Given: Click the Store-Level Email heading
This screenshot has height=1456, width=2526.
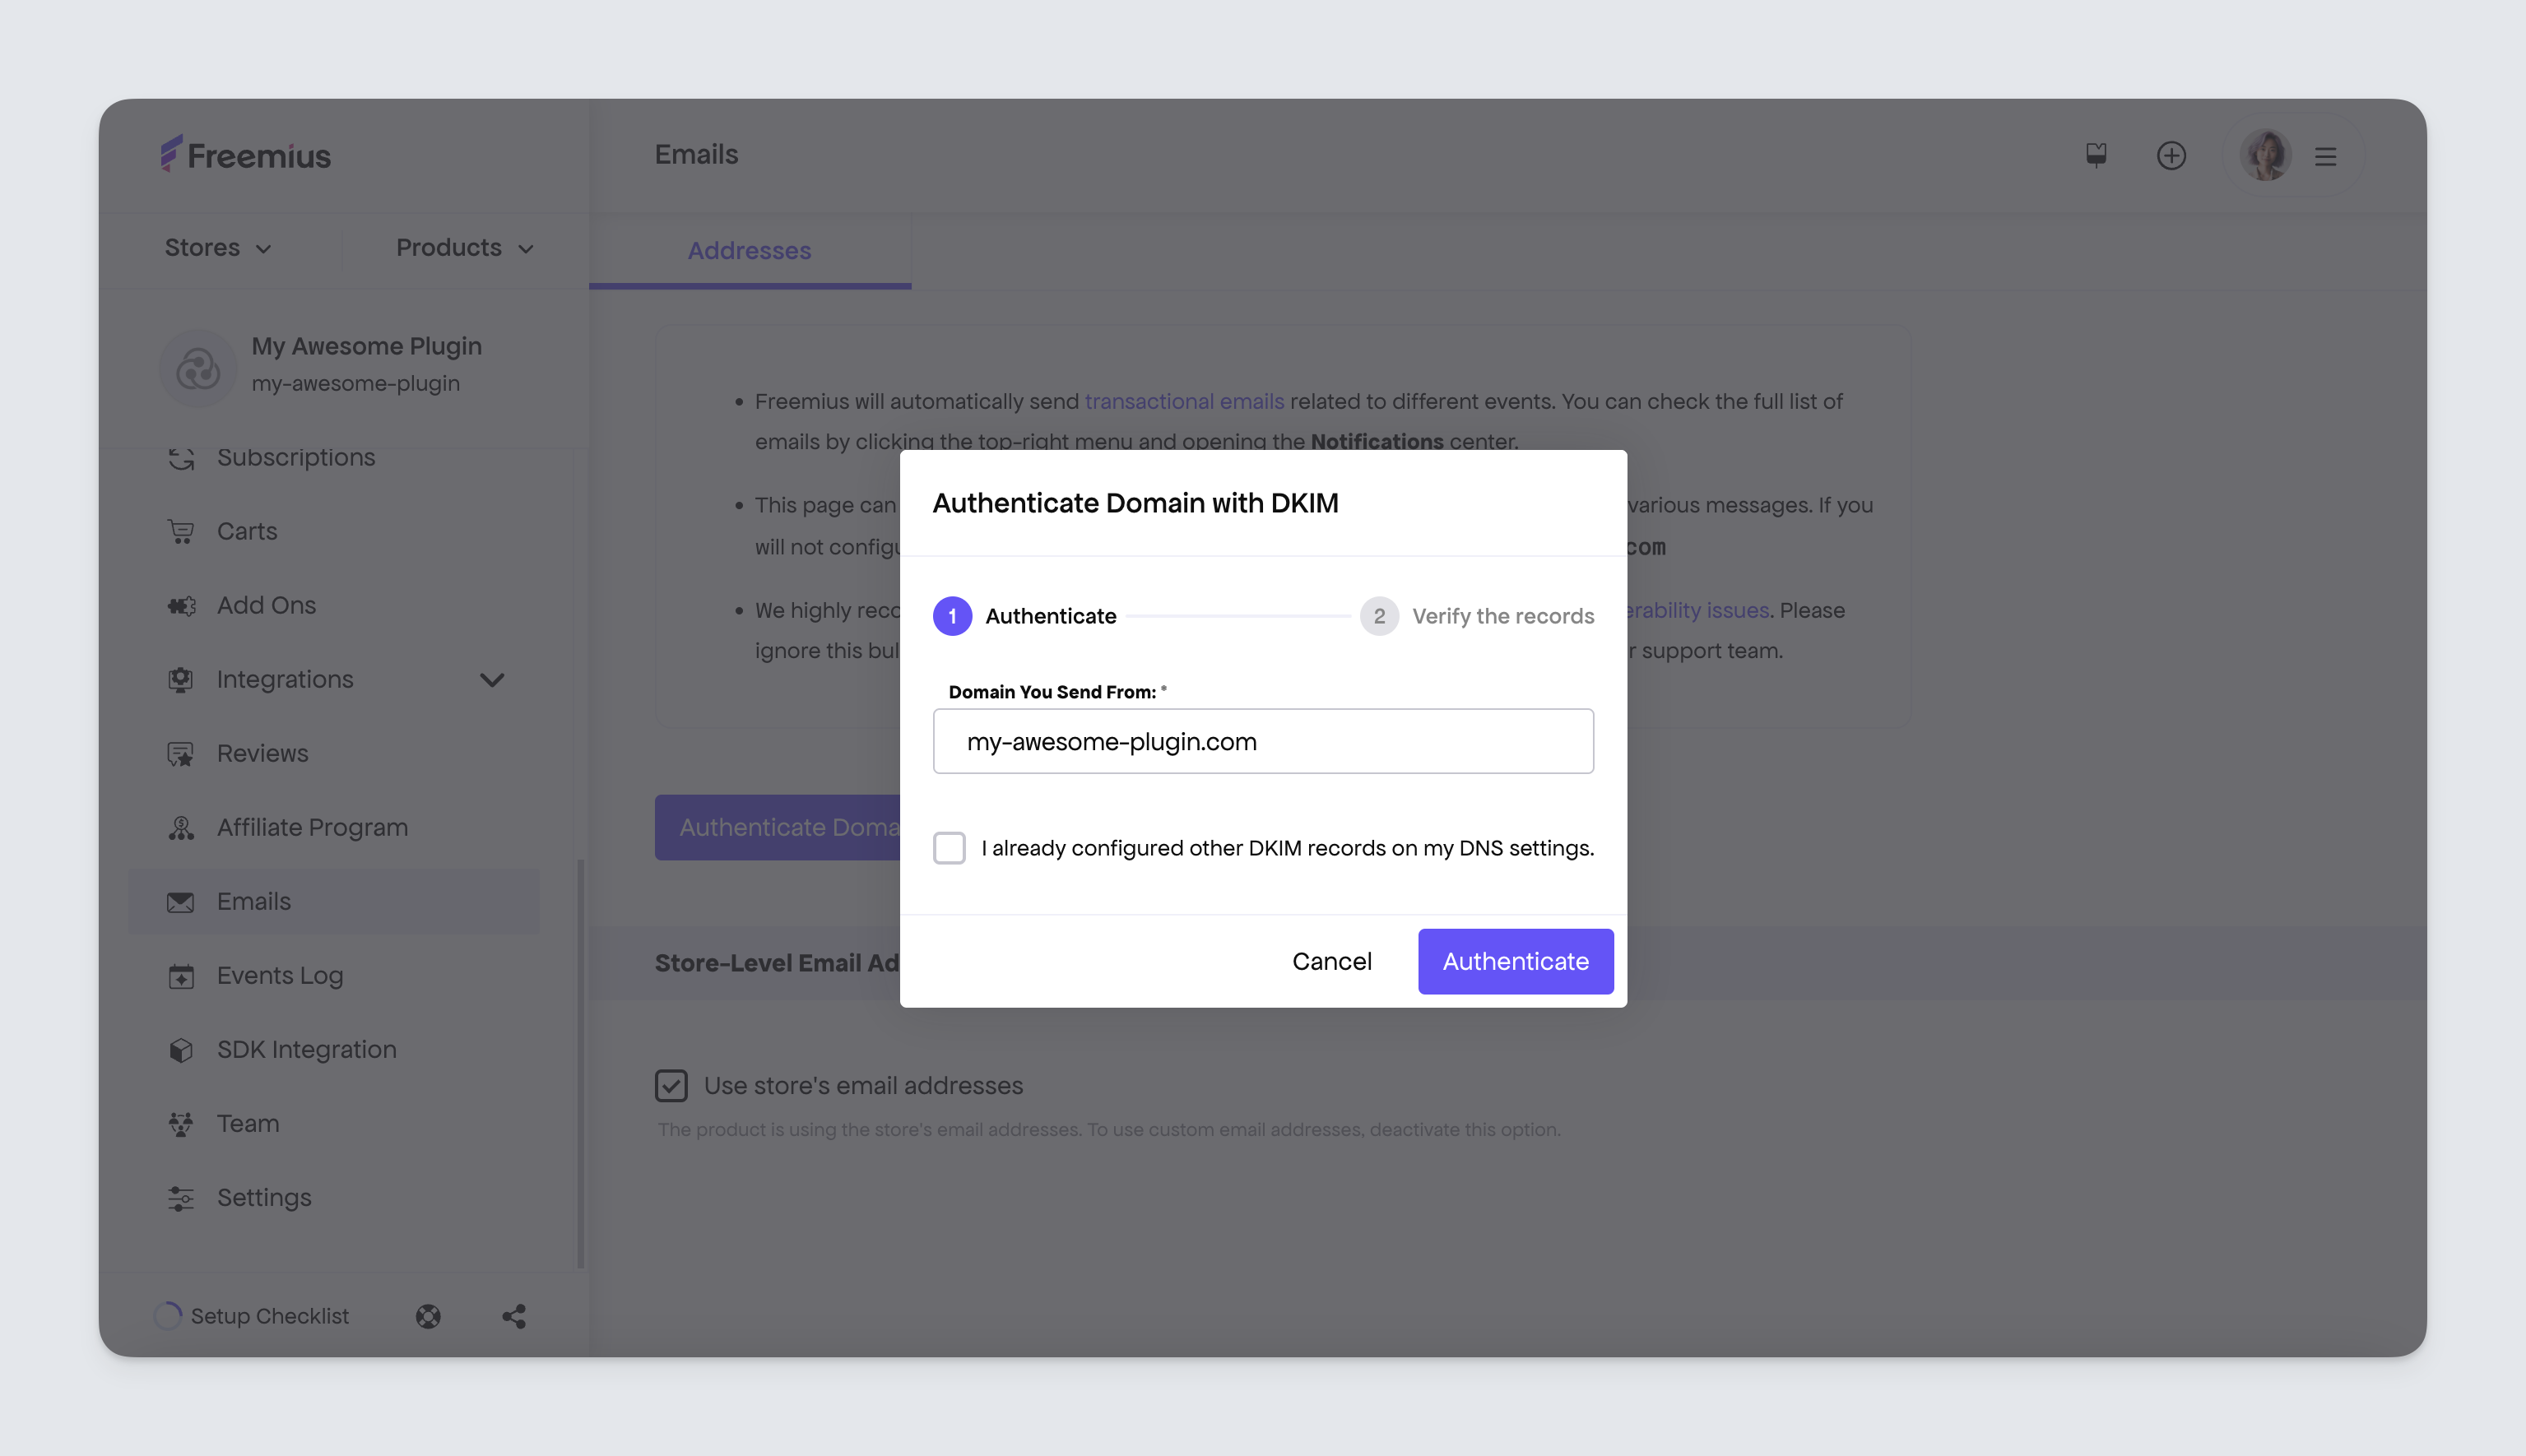Looking at the screenshot, I should [x=777, y=963].
